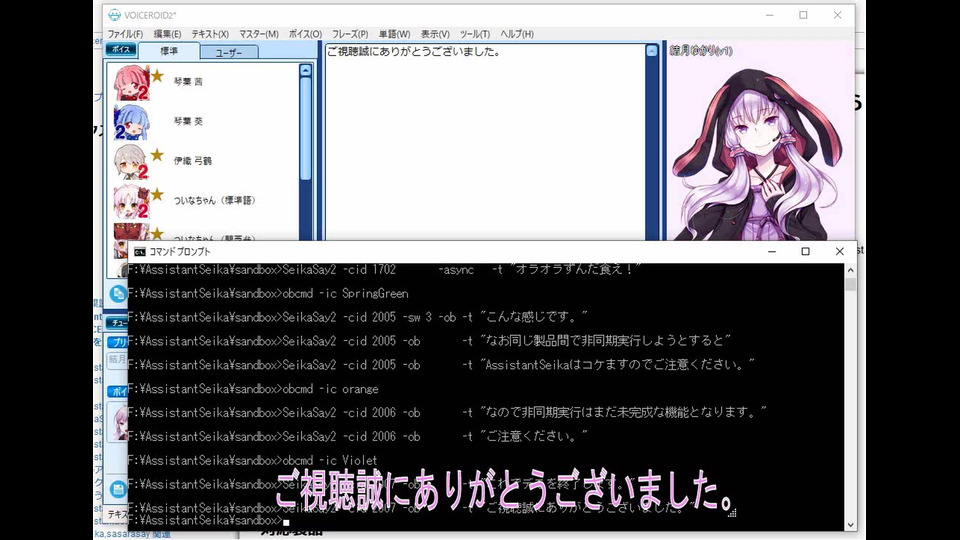Switch to the ユーザー voice tab

[229, 53]
